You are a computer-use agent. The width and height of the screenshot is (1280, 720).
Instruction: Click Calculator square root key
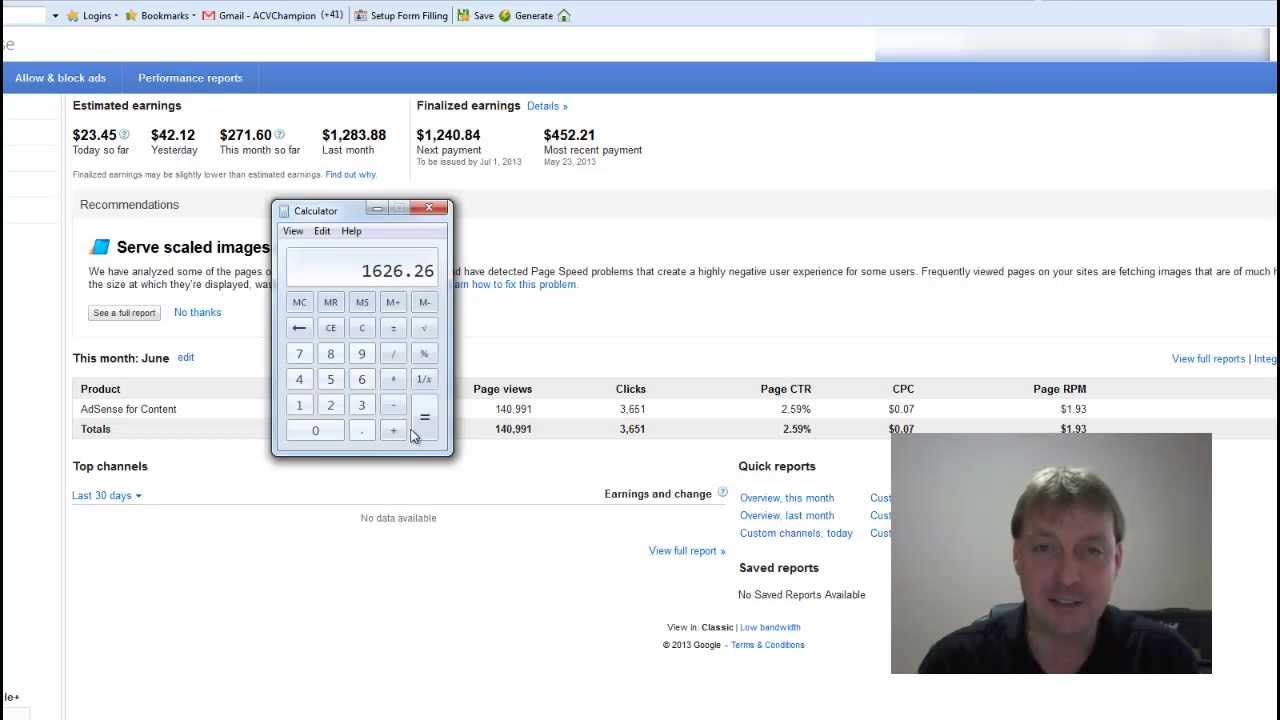point(425,328)
